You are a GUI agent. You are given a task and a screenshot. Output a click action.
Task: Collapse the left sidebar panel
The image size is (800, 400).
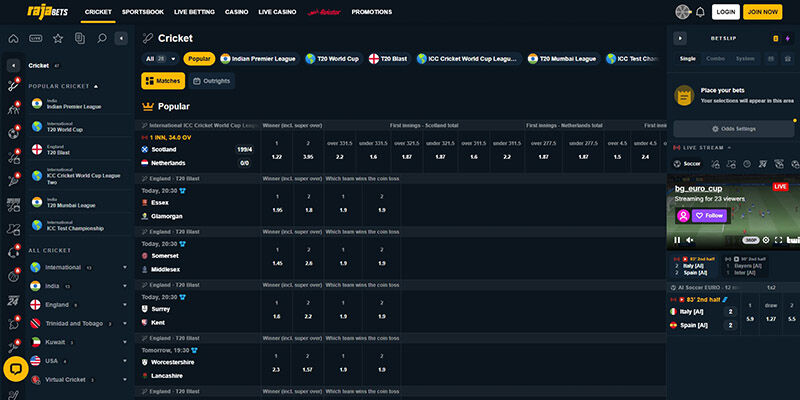[x=121, y=38]
